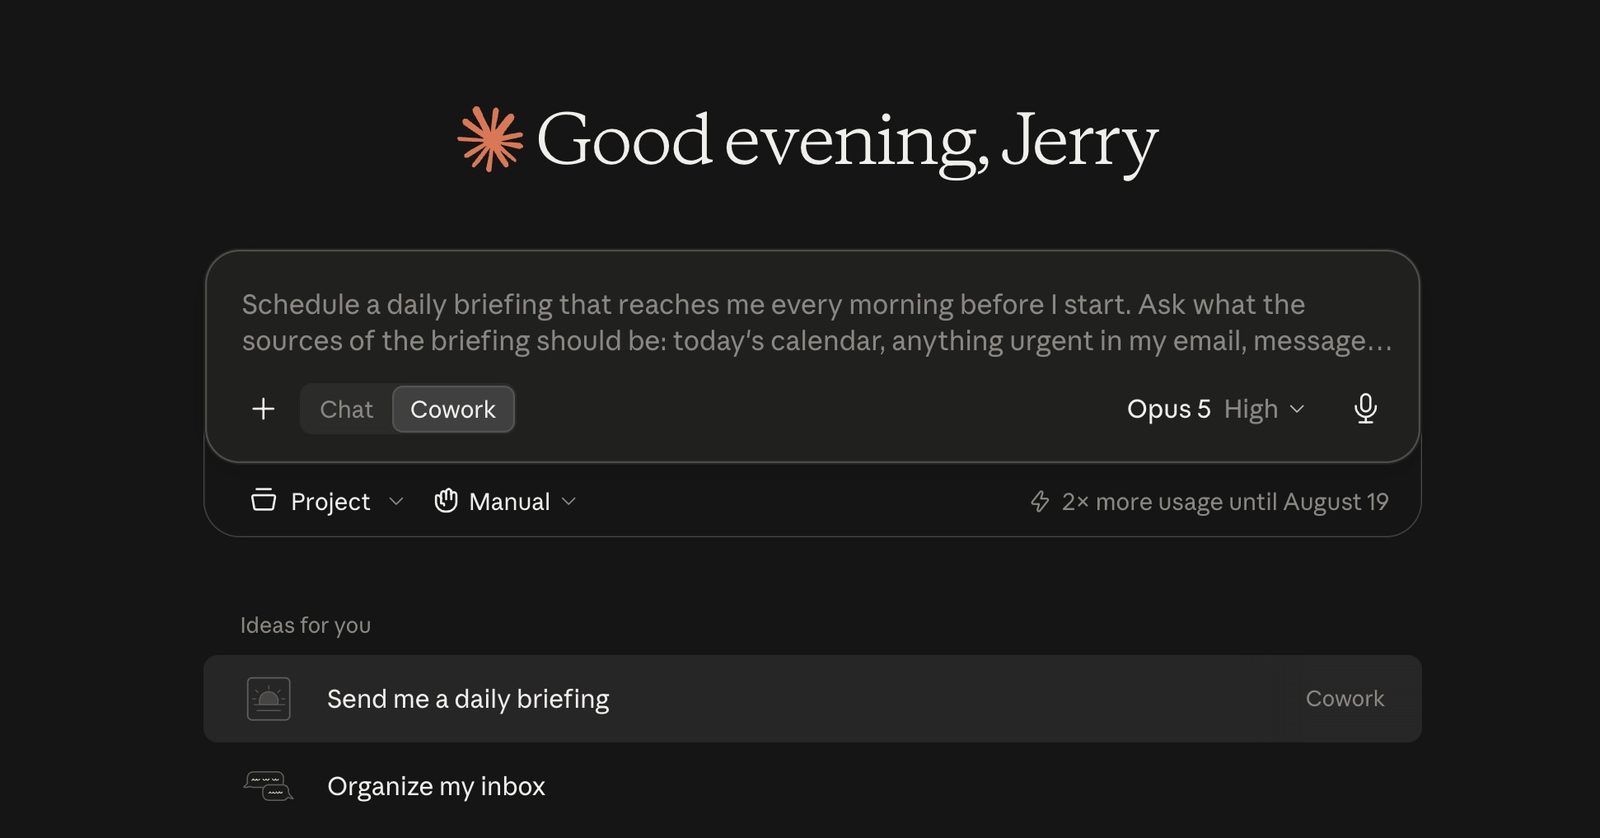Click the orange Claude starburst logo
This screenshot has height=838, width=1600.
coord(490,139)
